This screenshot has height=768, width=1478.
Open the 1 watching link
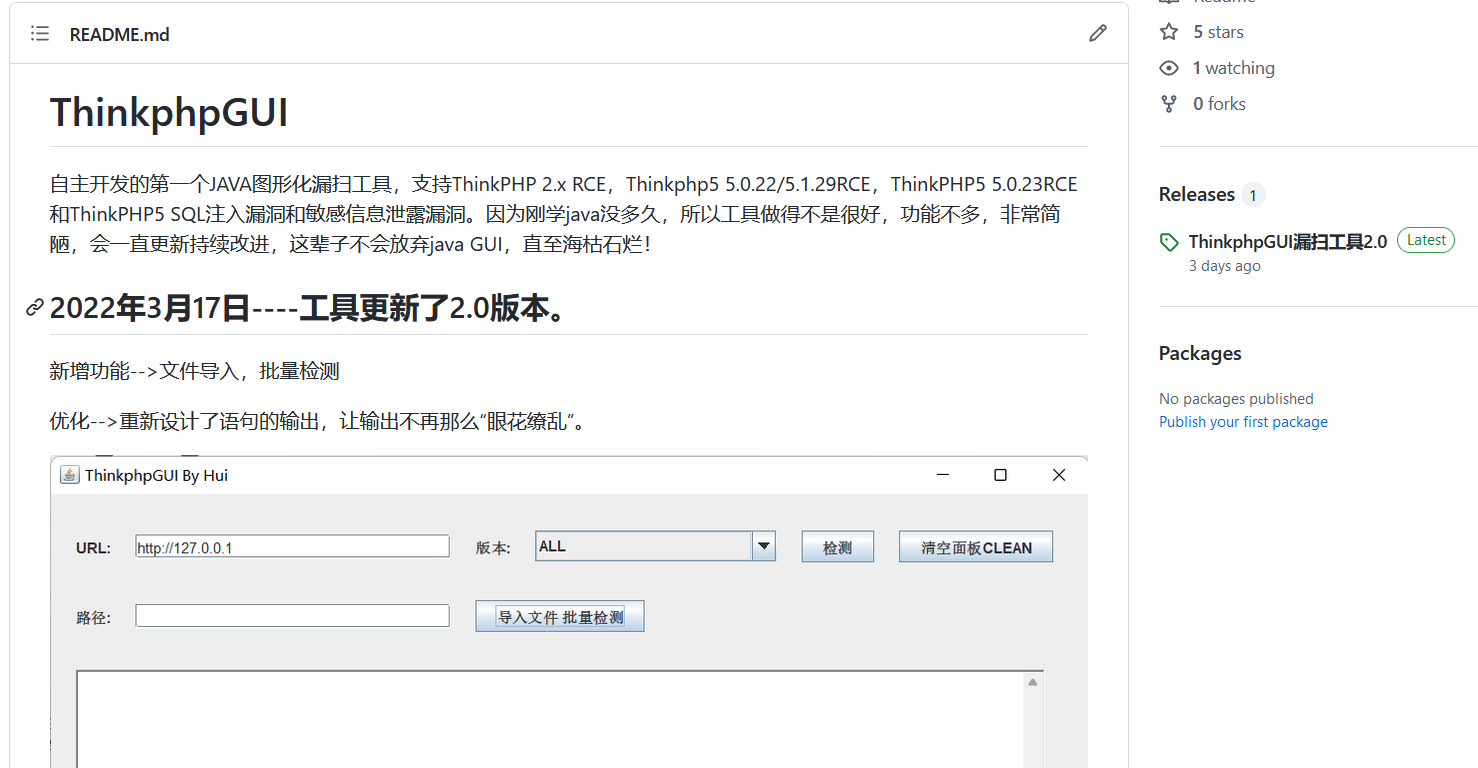tap(1233, 68)
